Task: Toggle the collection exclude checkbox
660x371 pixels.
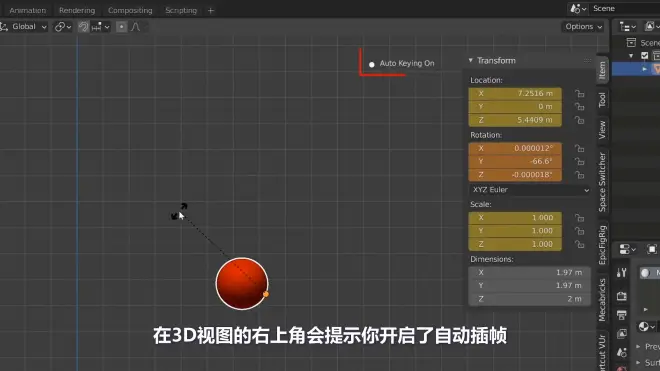Action: click(x=644, y=56)
